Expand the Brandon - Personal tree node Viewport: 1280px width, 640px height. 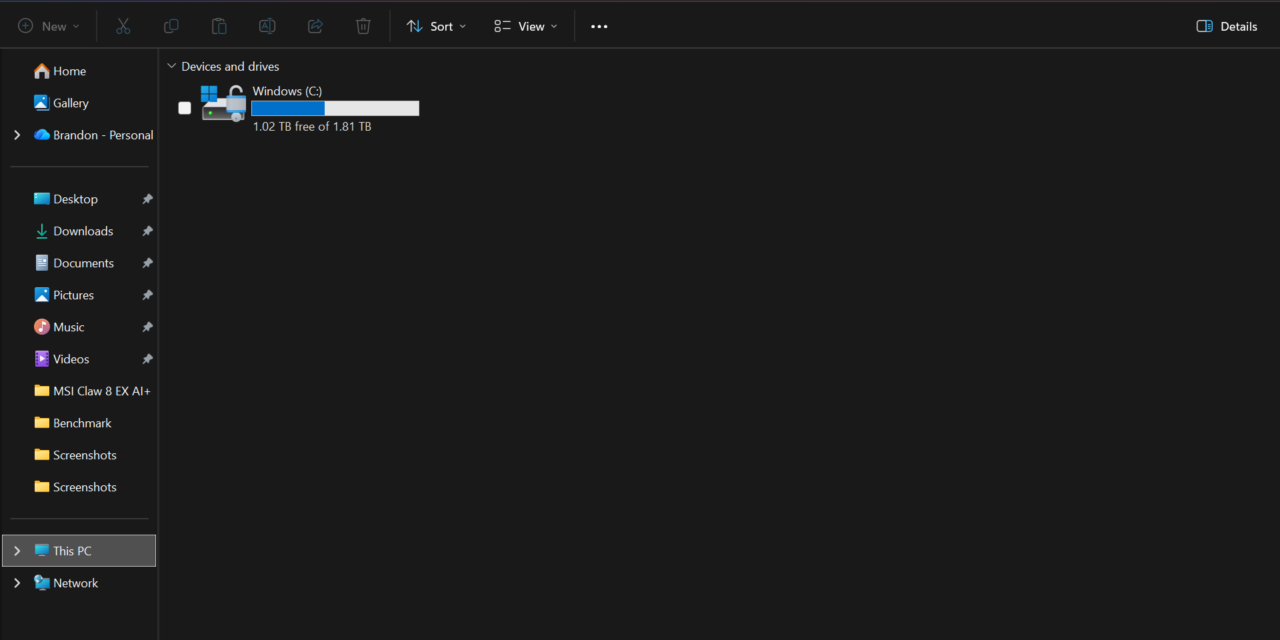(17, 135)
